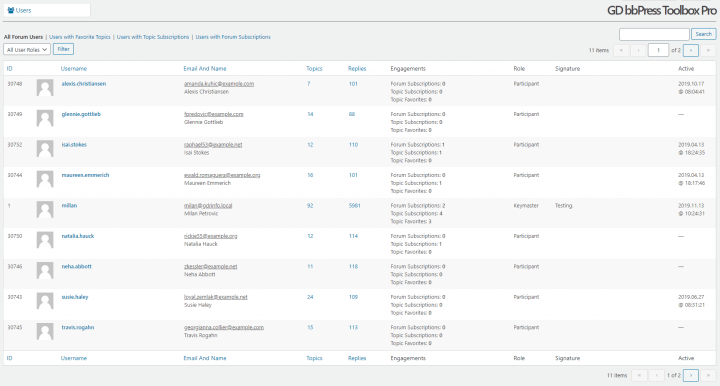Show Users with Topic Subscriptions
This screenshot has width=720, height=386.
pos(152,37)
